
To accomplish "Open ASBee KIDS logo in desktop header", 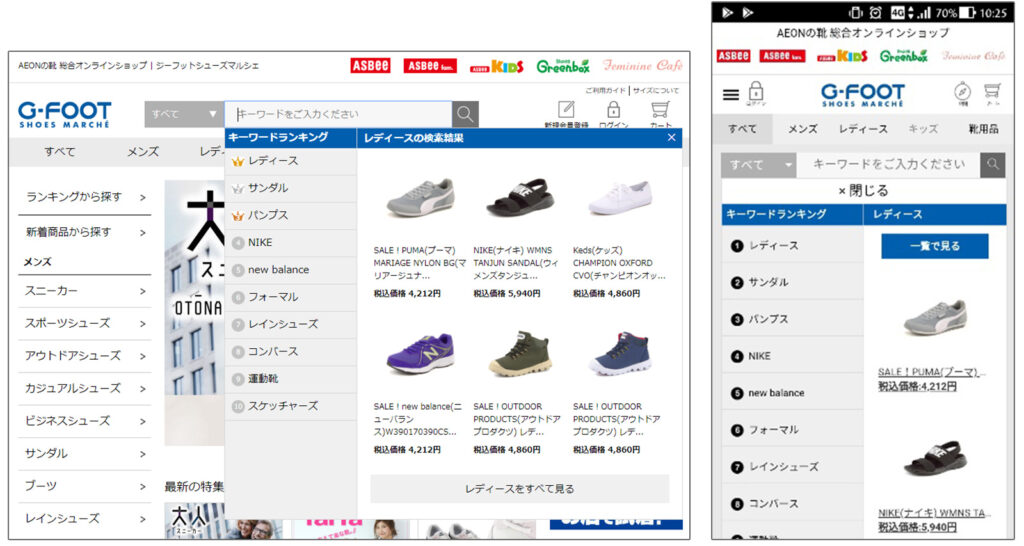I will click(497, 67).
